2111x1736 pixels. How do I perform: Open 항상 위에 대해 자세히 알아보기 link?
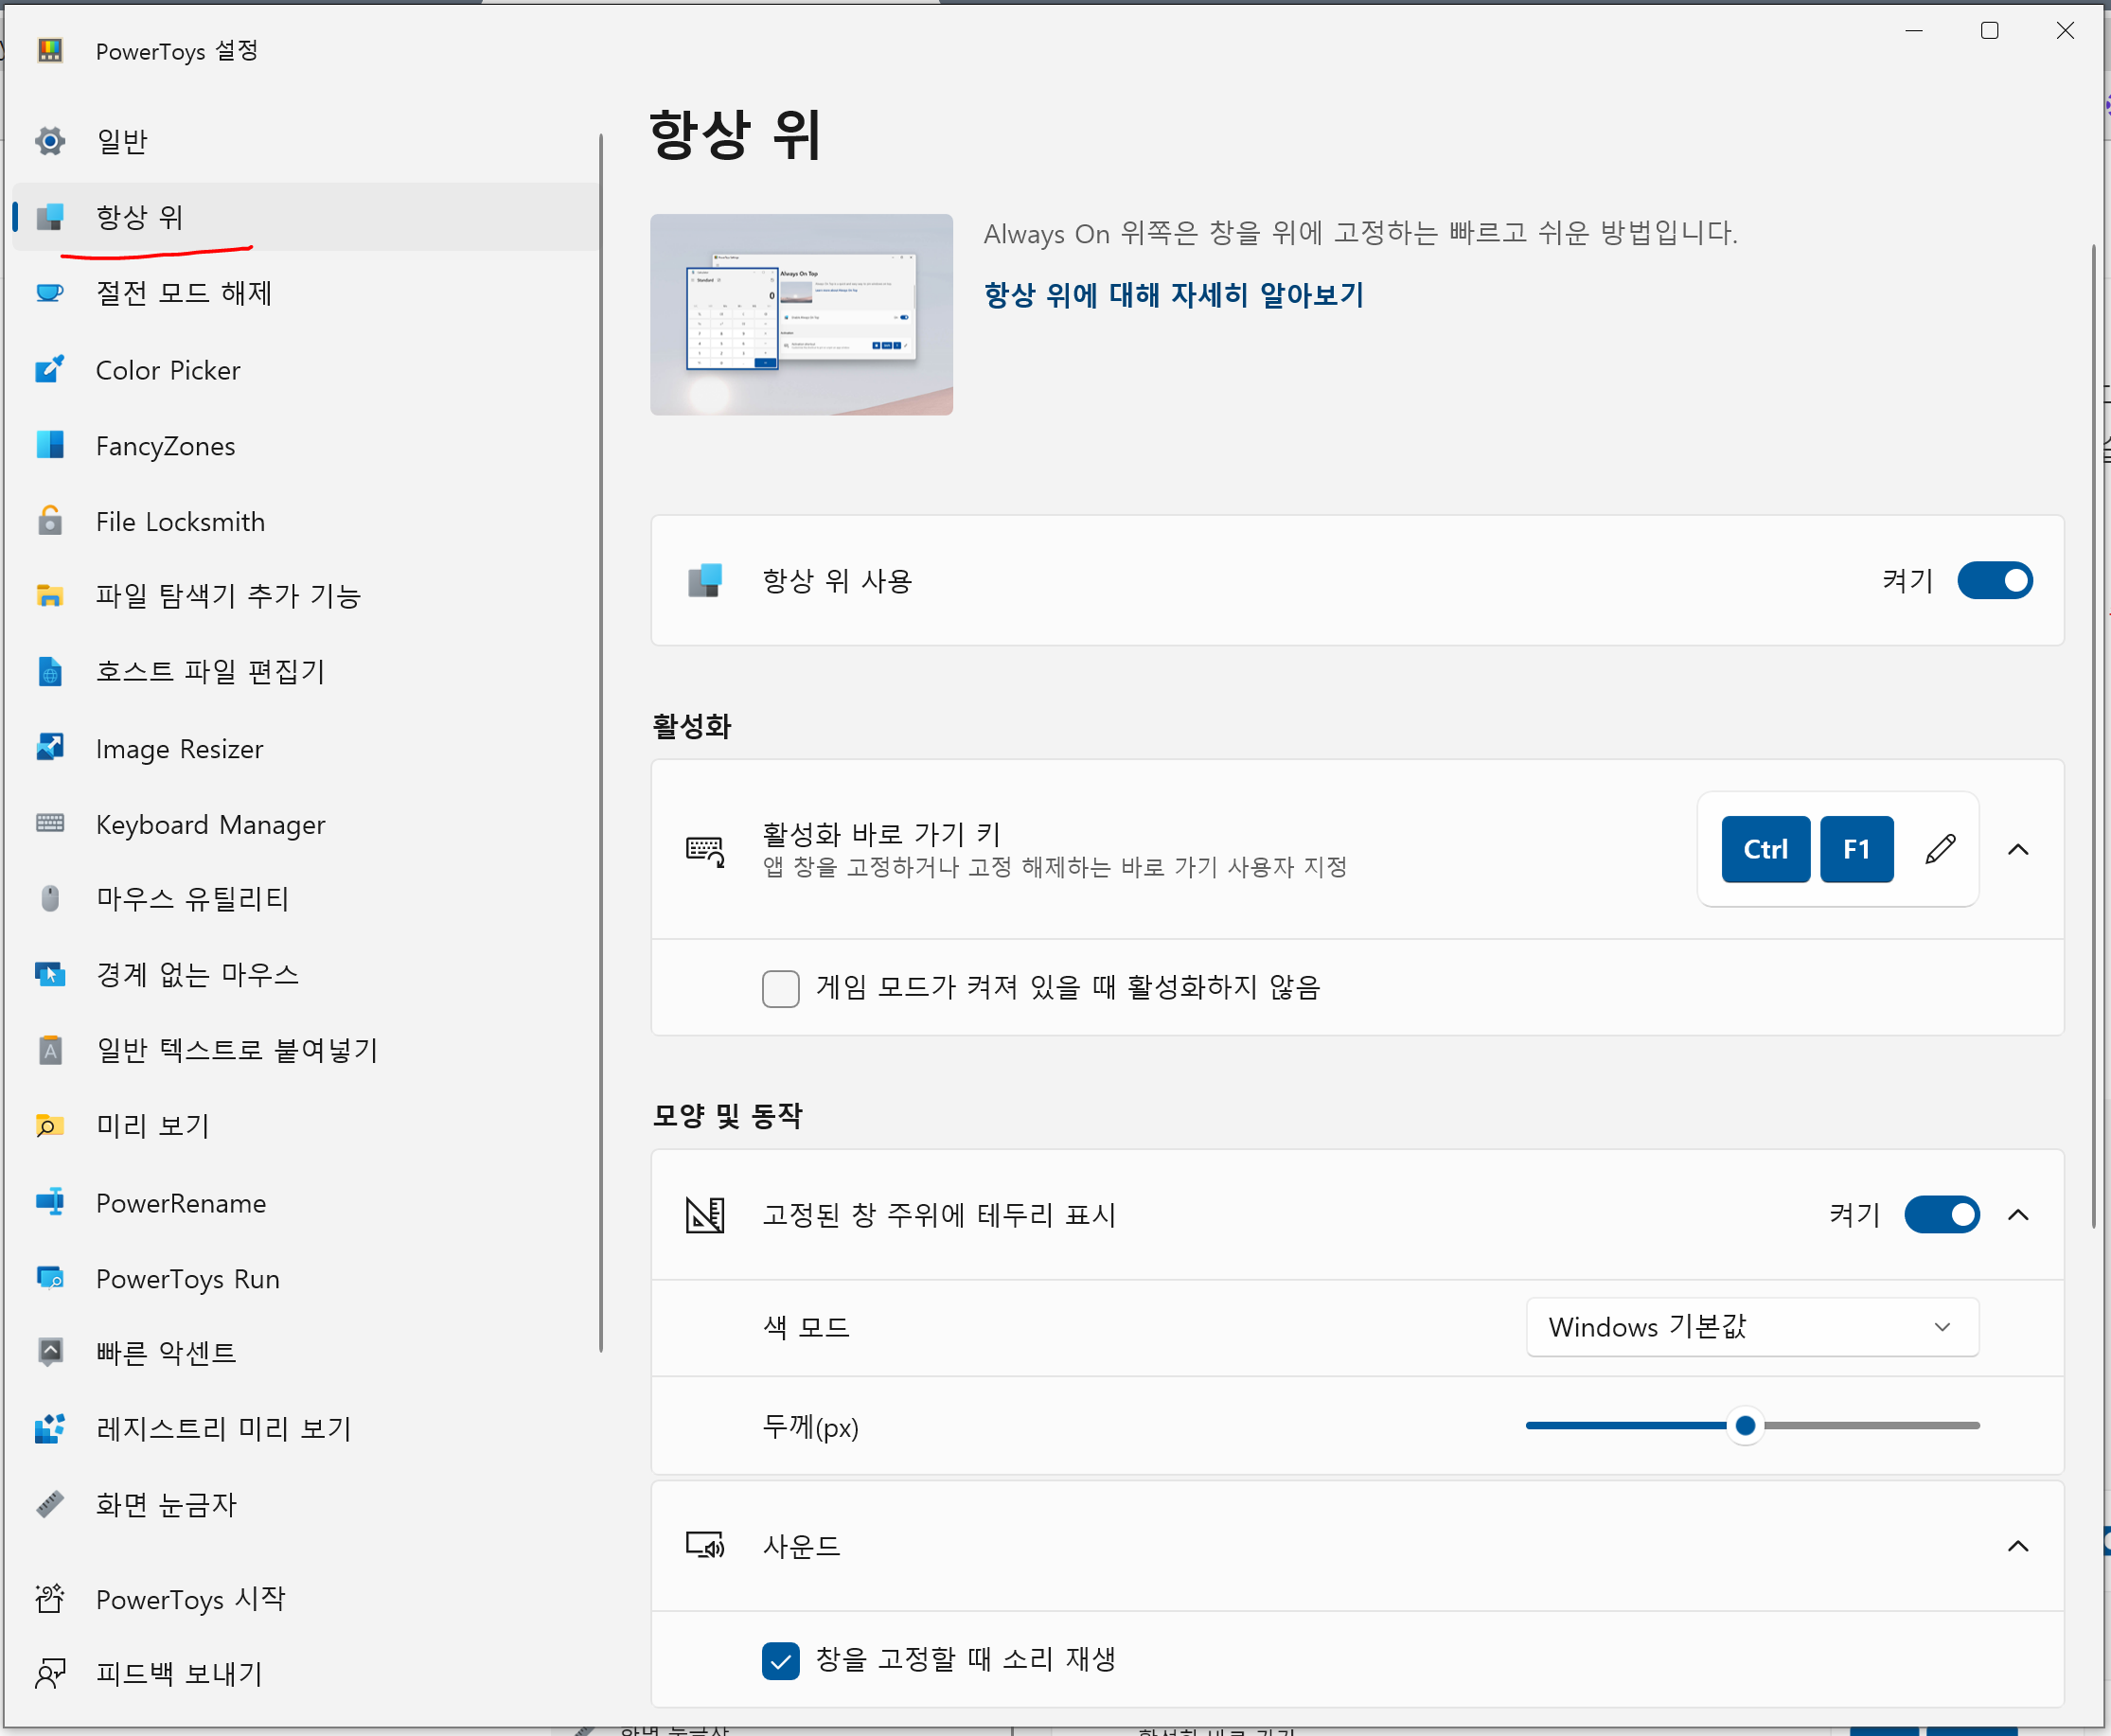pyautogui.click(x=1174, y=295)
